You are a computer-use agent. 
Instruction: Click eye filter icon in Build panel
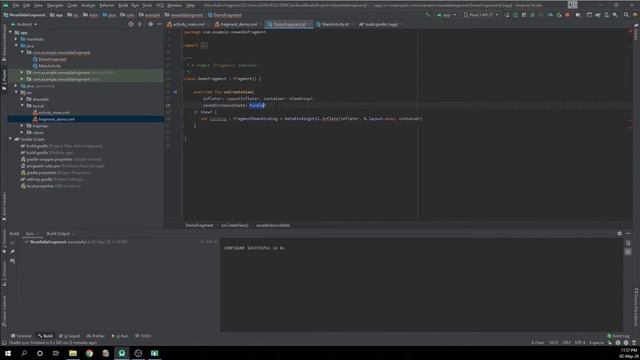[13, 260]
